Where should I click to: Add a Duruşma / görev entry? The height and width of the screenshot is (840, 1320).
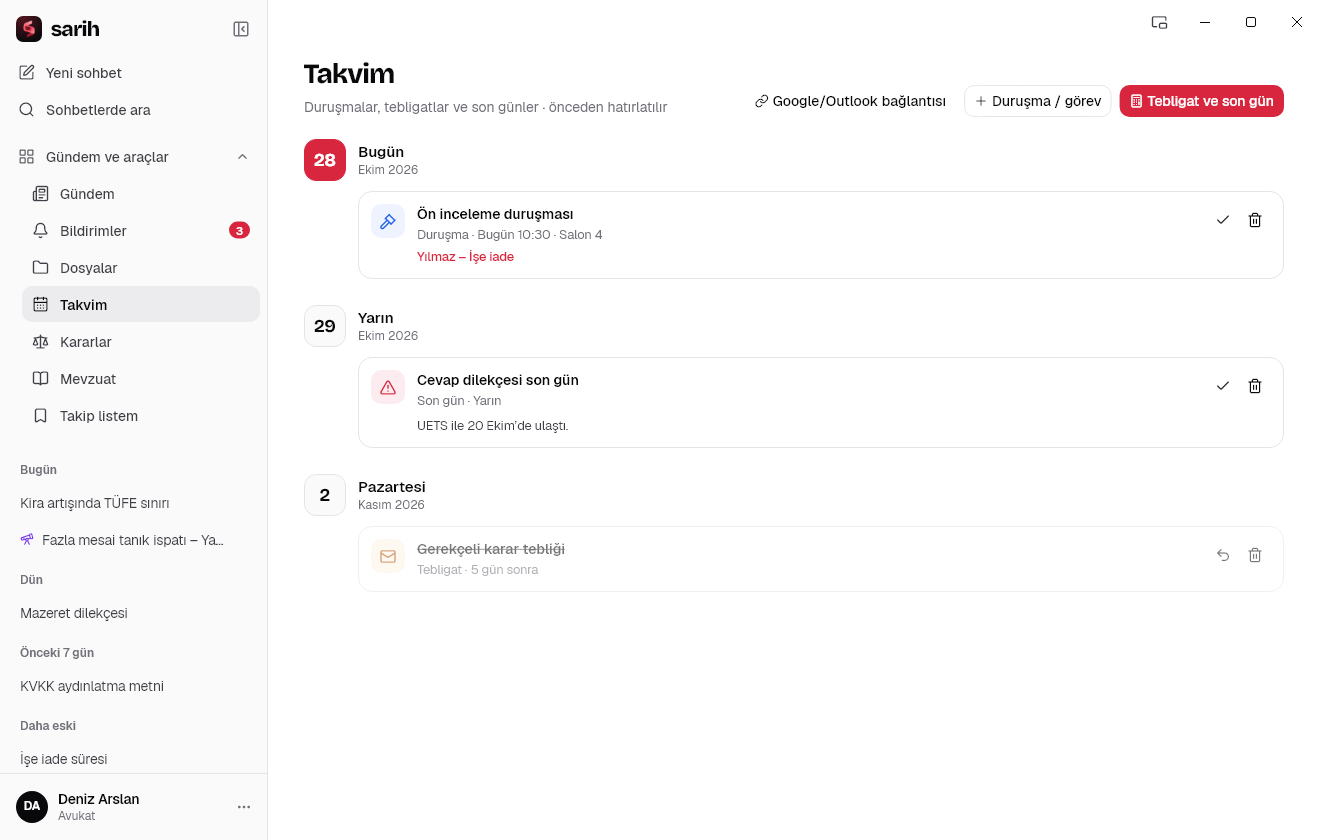pyautogui.click(x=1037, y=101)
